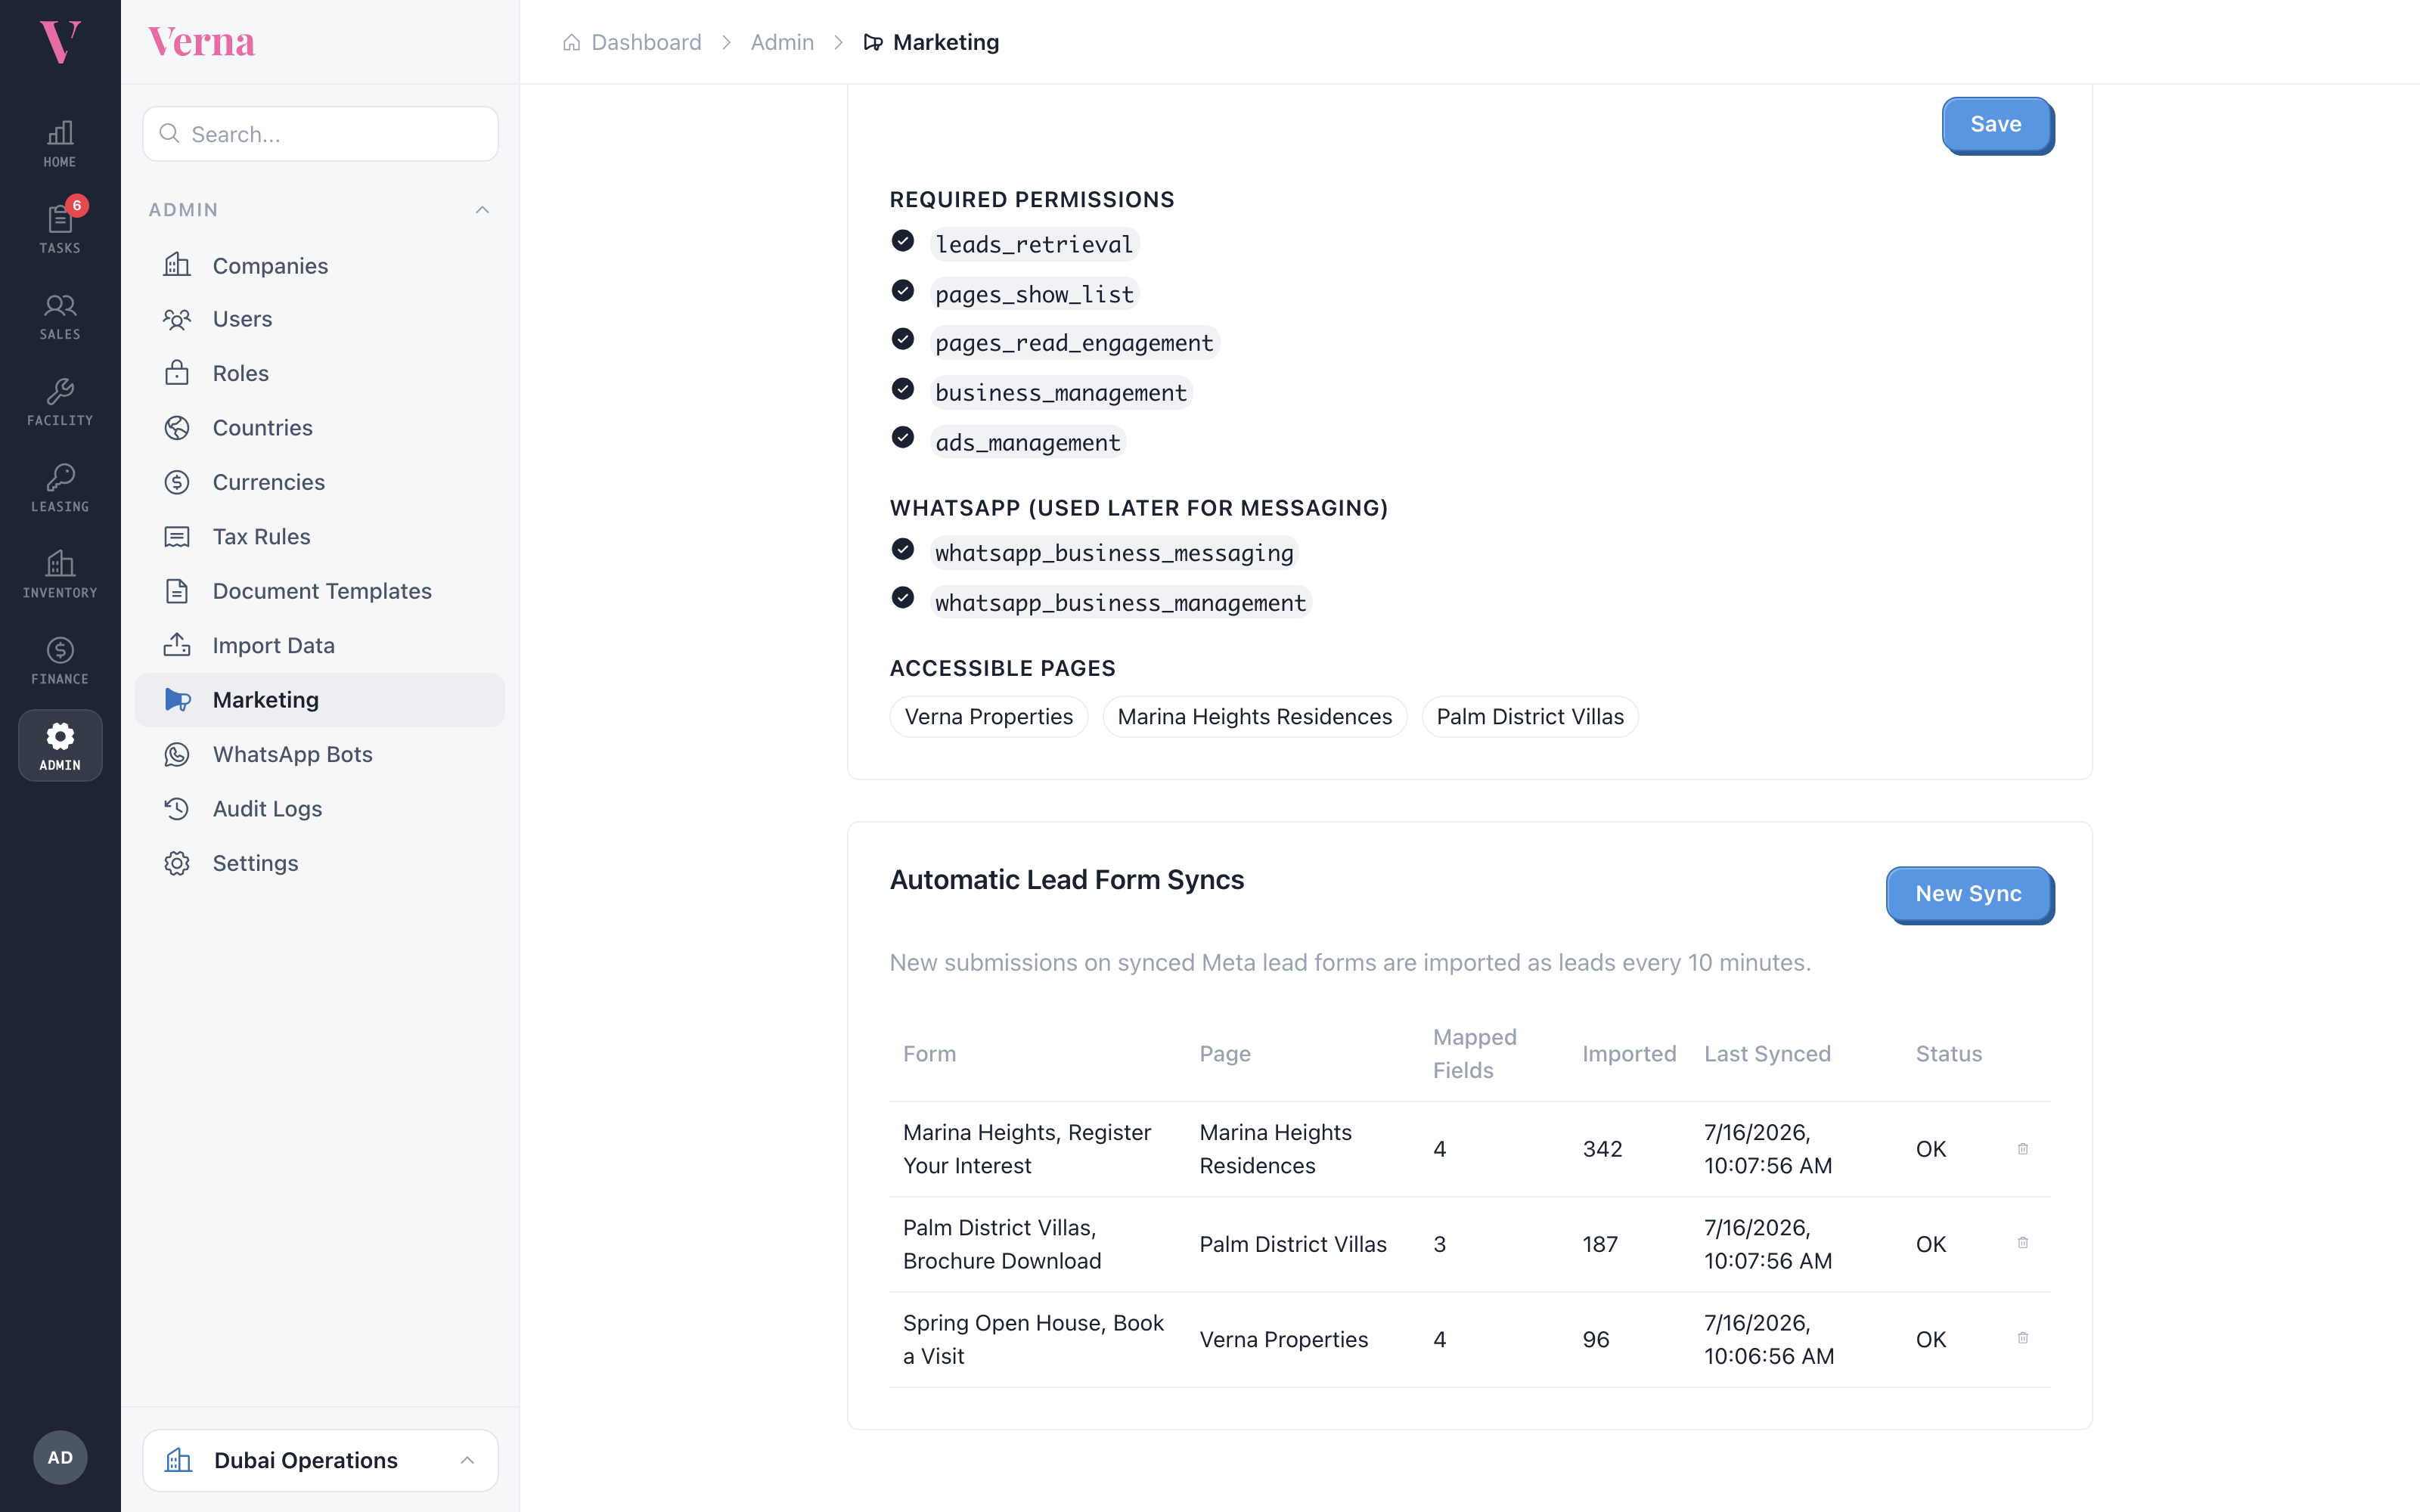Screen dimensions: 2420x1512
Task: Click the ads_management permission label
Action: click(1028, 442)
